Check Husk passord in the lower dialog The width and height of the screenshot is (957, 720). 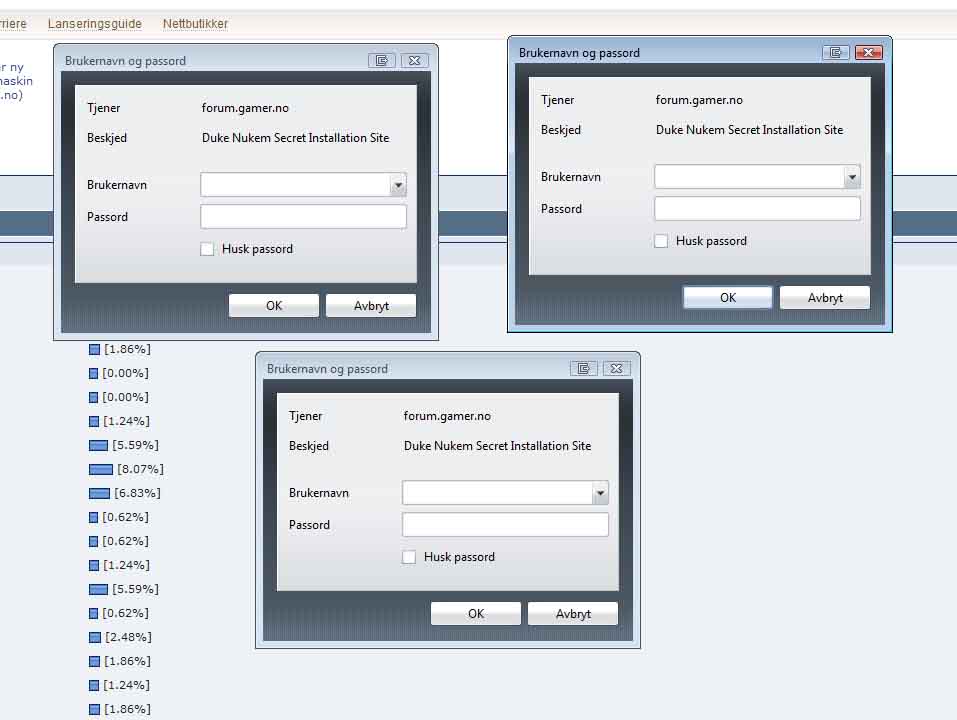click(x=409, y=557)
